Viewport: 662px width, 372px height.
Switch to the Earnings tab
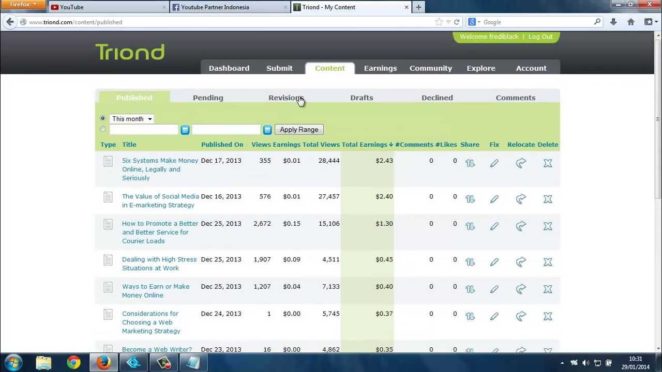pyautogui.click(x=380, y=68)
